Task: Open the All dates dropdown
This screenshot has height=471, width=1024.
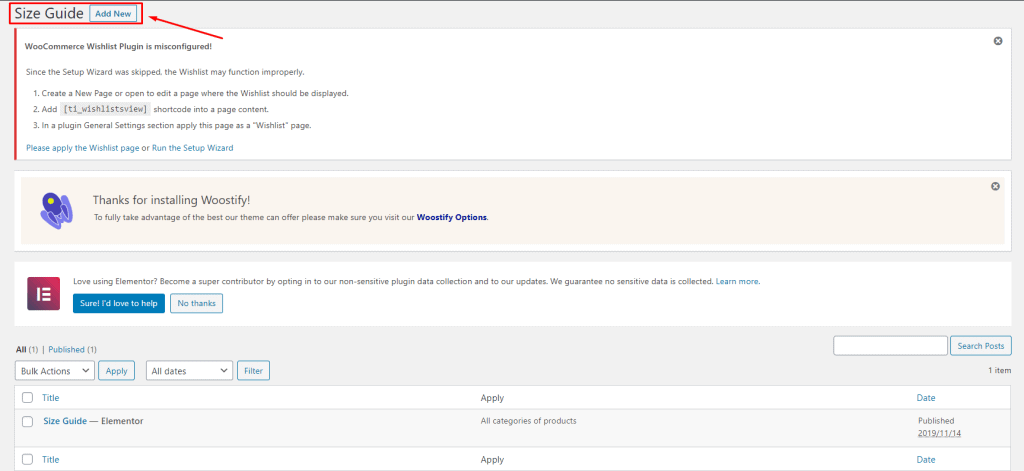Action: 189,370
